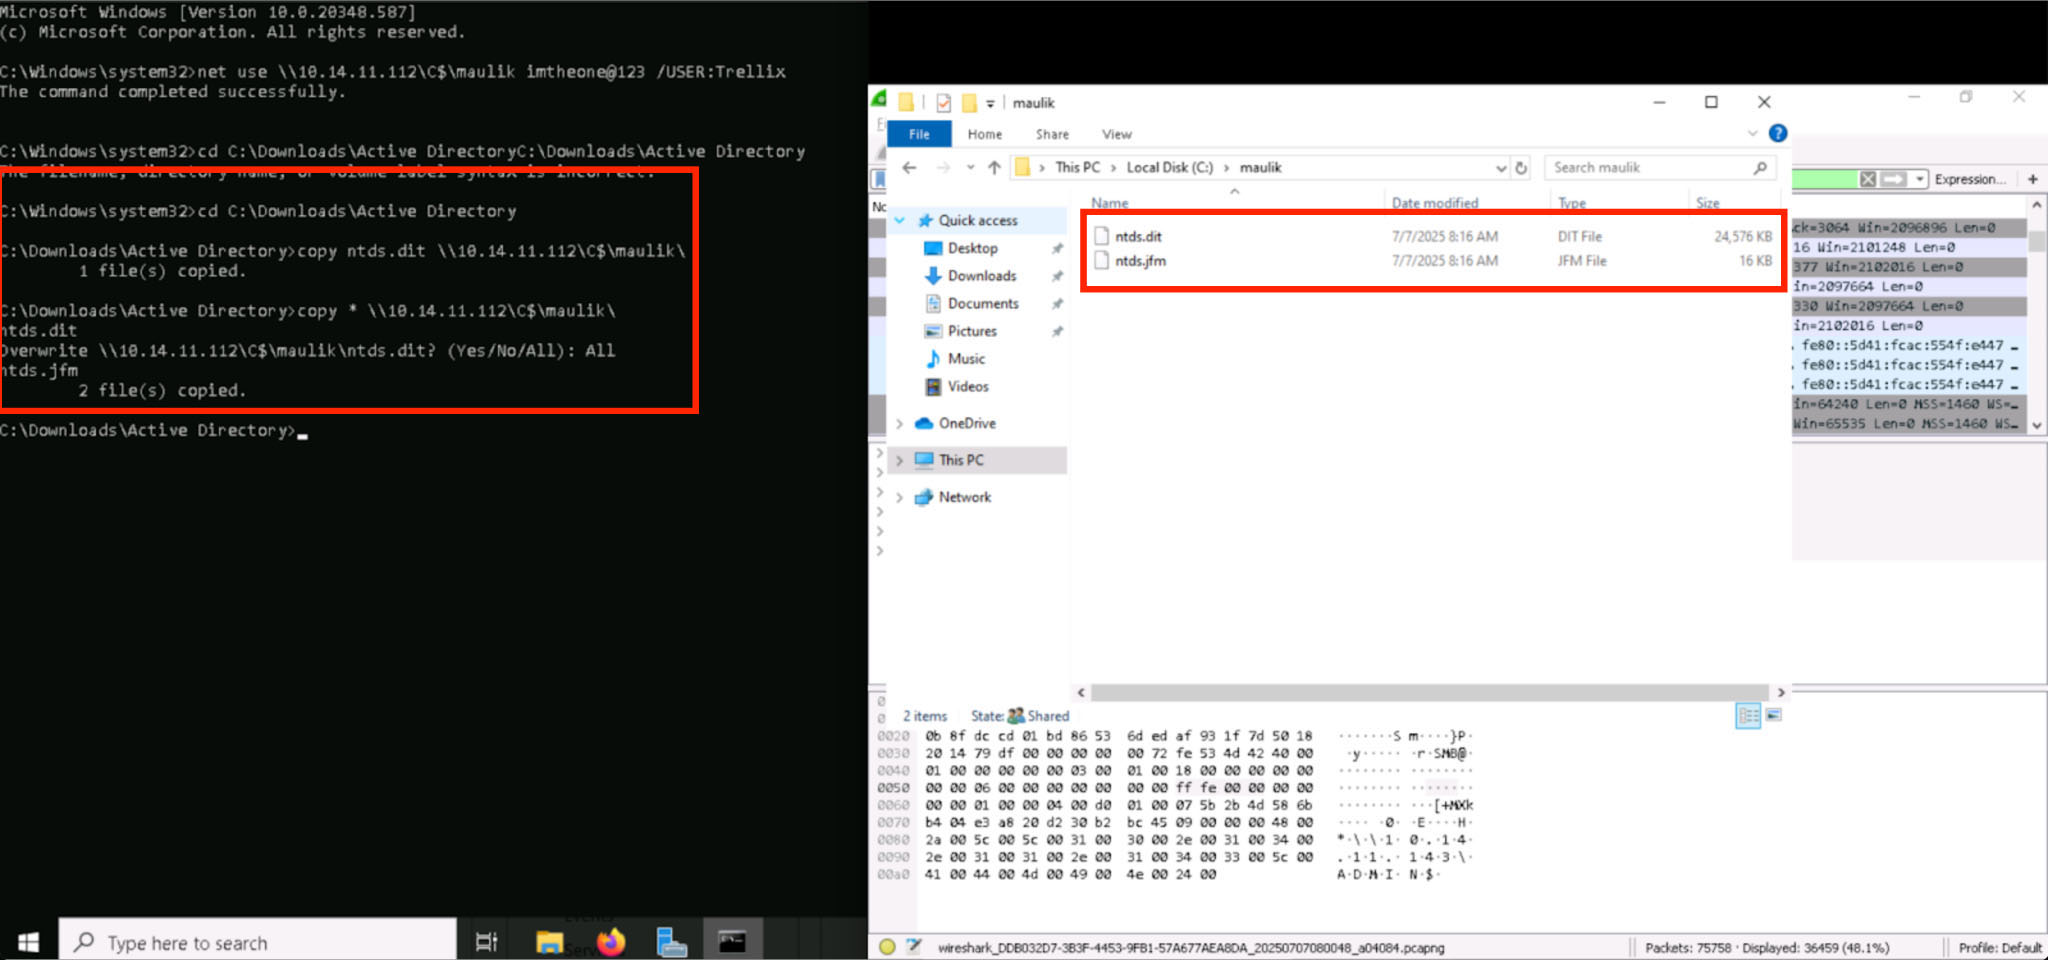The width and height of the screenshot is (2048, 960).
Task: Go up one folder level
Action: click(994, 168)
